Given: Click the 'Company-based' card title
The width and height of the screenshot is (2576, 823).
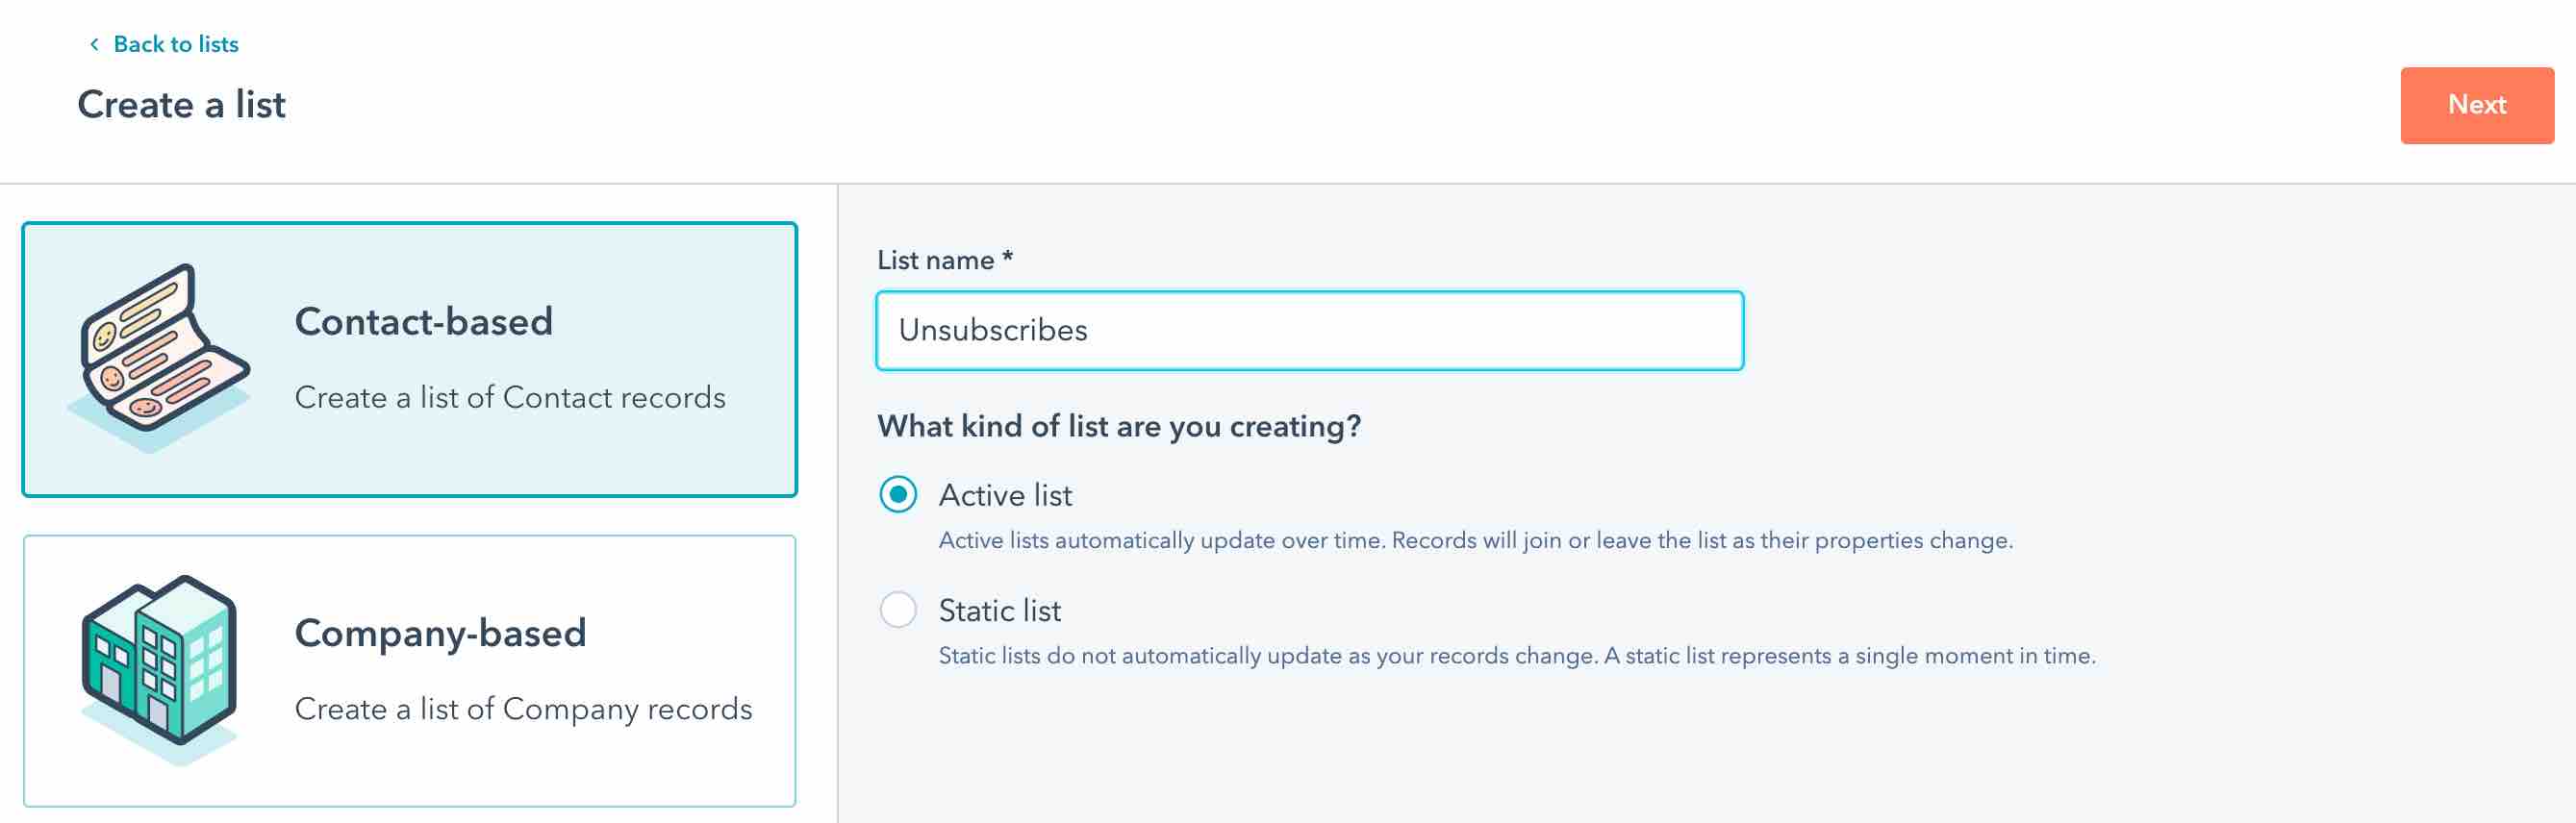Looking at the screenshot, I should click(440, 632).
